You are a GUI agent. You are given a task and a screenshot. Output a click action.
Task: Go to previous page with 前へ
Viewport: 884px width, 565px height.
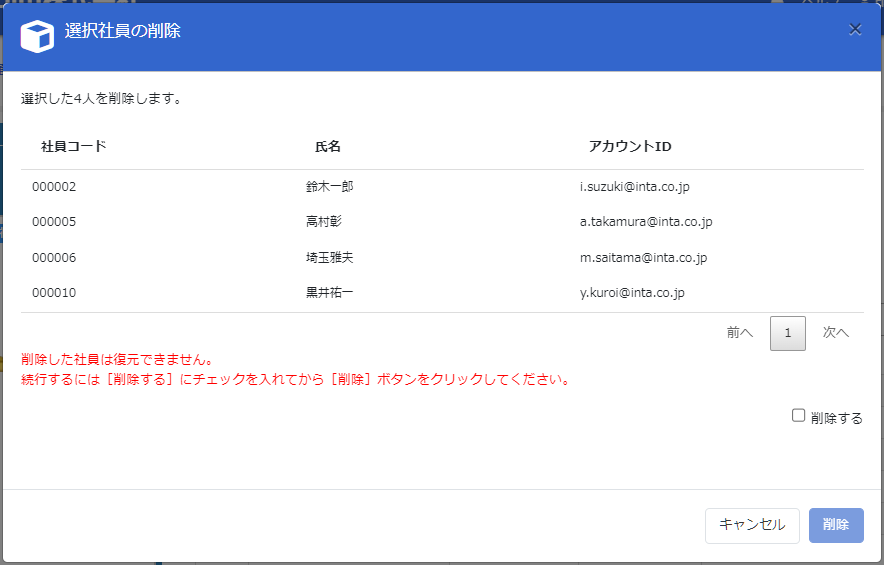(740, 333)
